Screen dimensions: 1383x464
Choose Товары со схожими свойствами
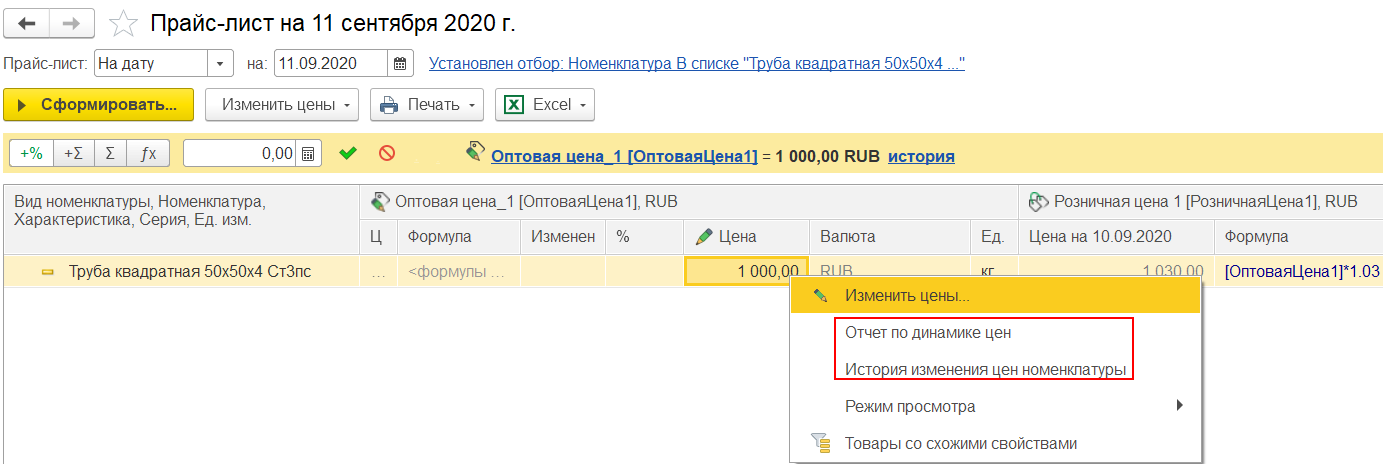coord(995,443)
